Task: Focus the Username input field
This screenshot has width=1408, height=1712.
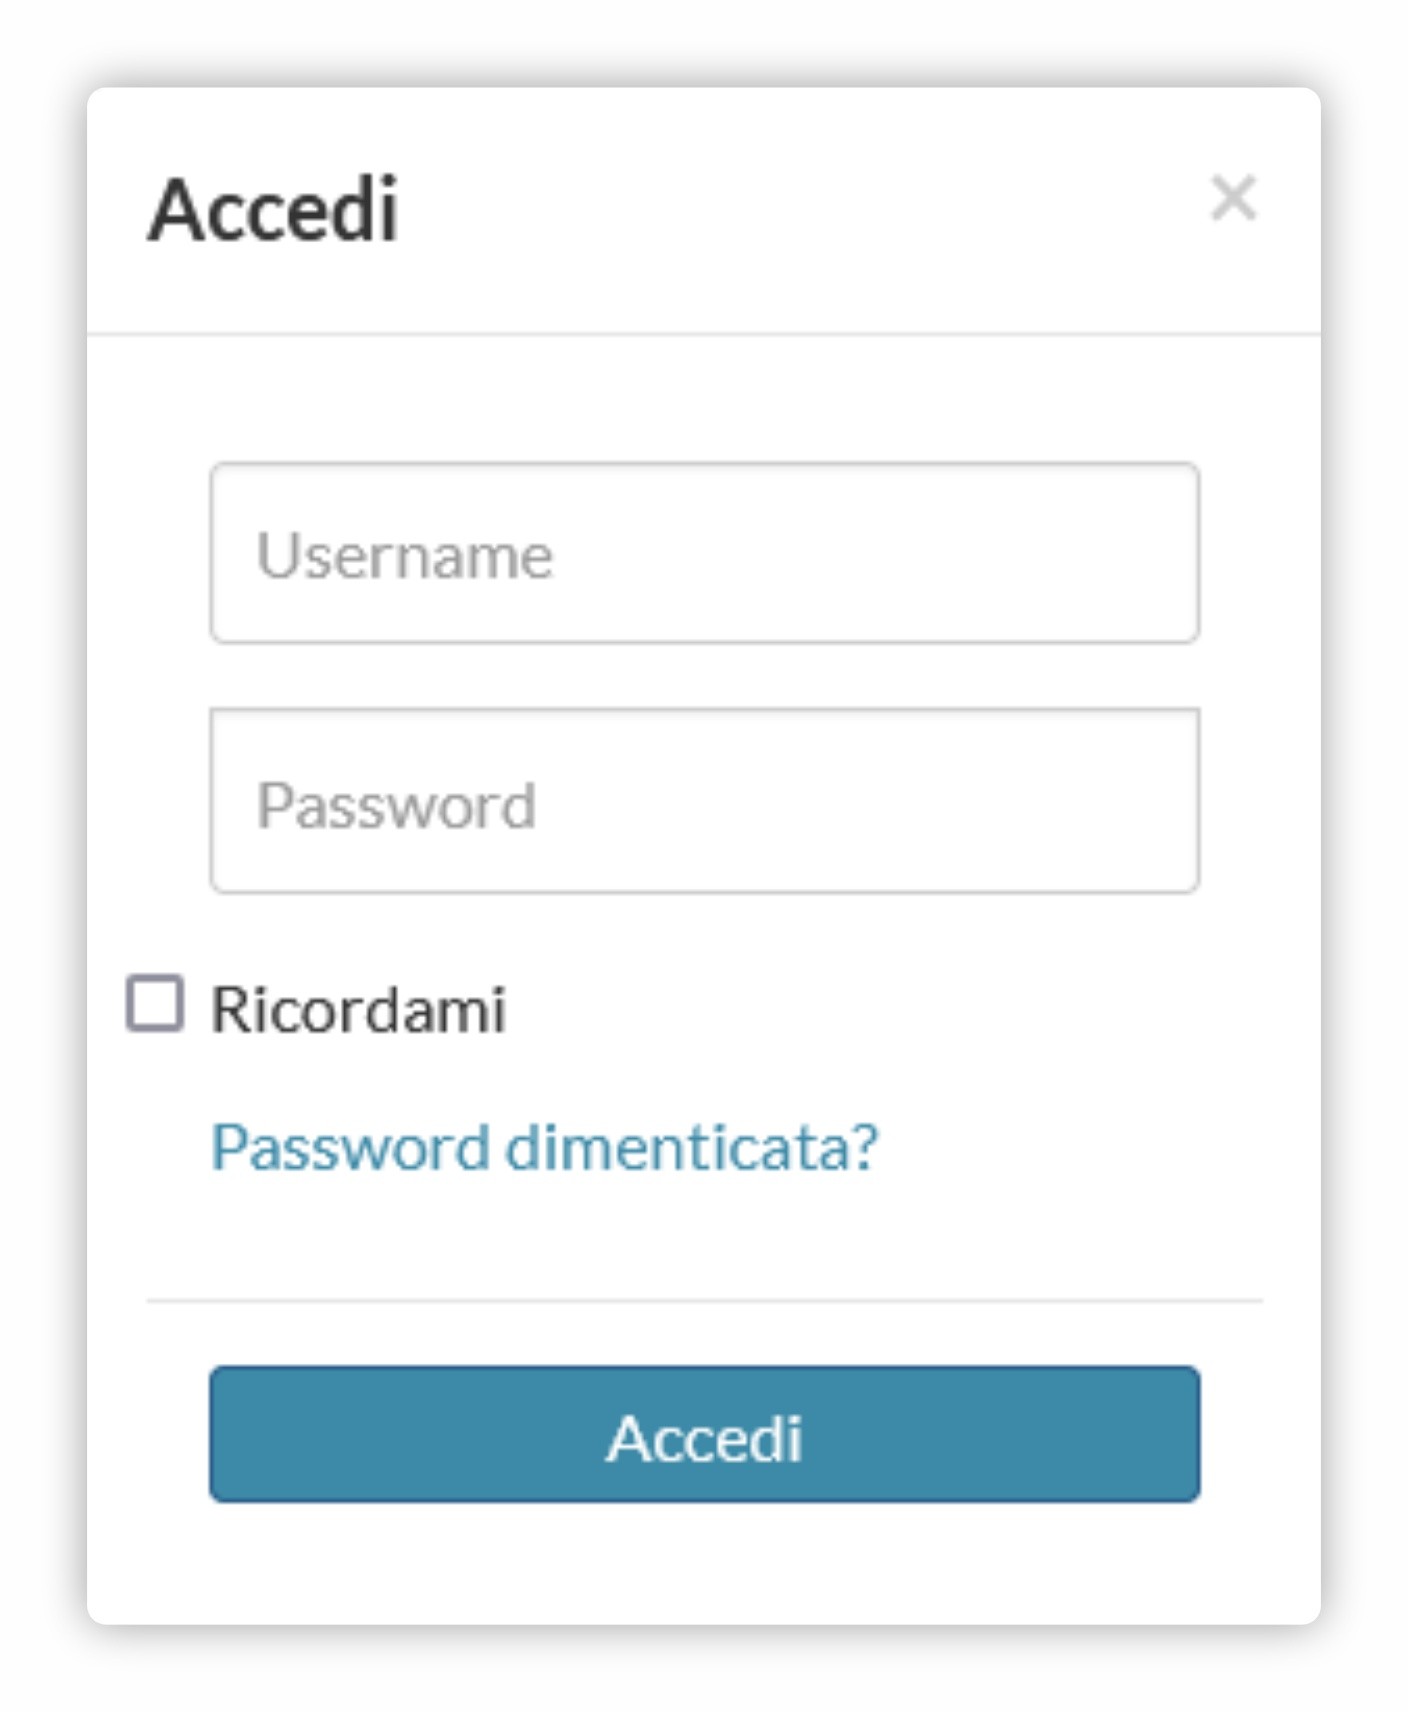Action: click(x=704, y=553)
